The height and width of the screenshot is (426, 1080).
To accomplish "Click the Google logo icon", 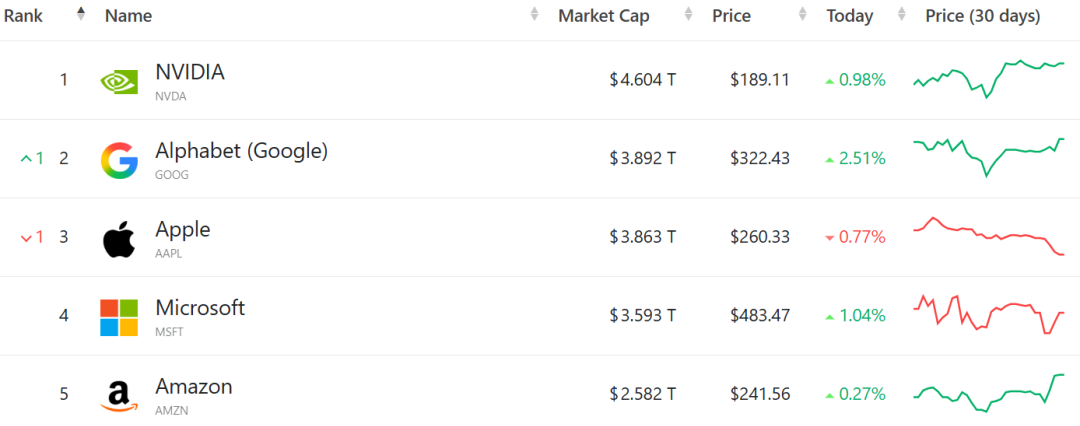I will tap(119, 160).
